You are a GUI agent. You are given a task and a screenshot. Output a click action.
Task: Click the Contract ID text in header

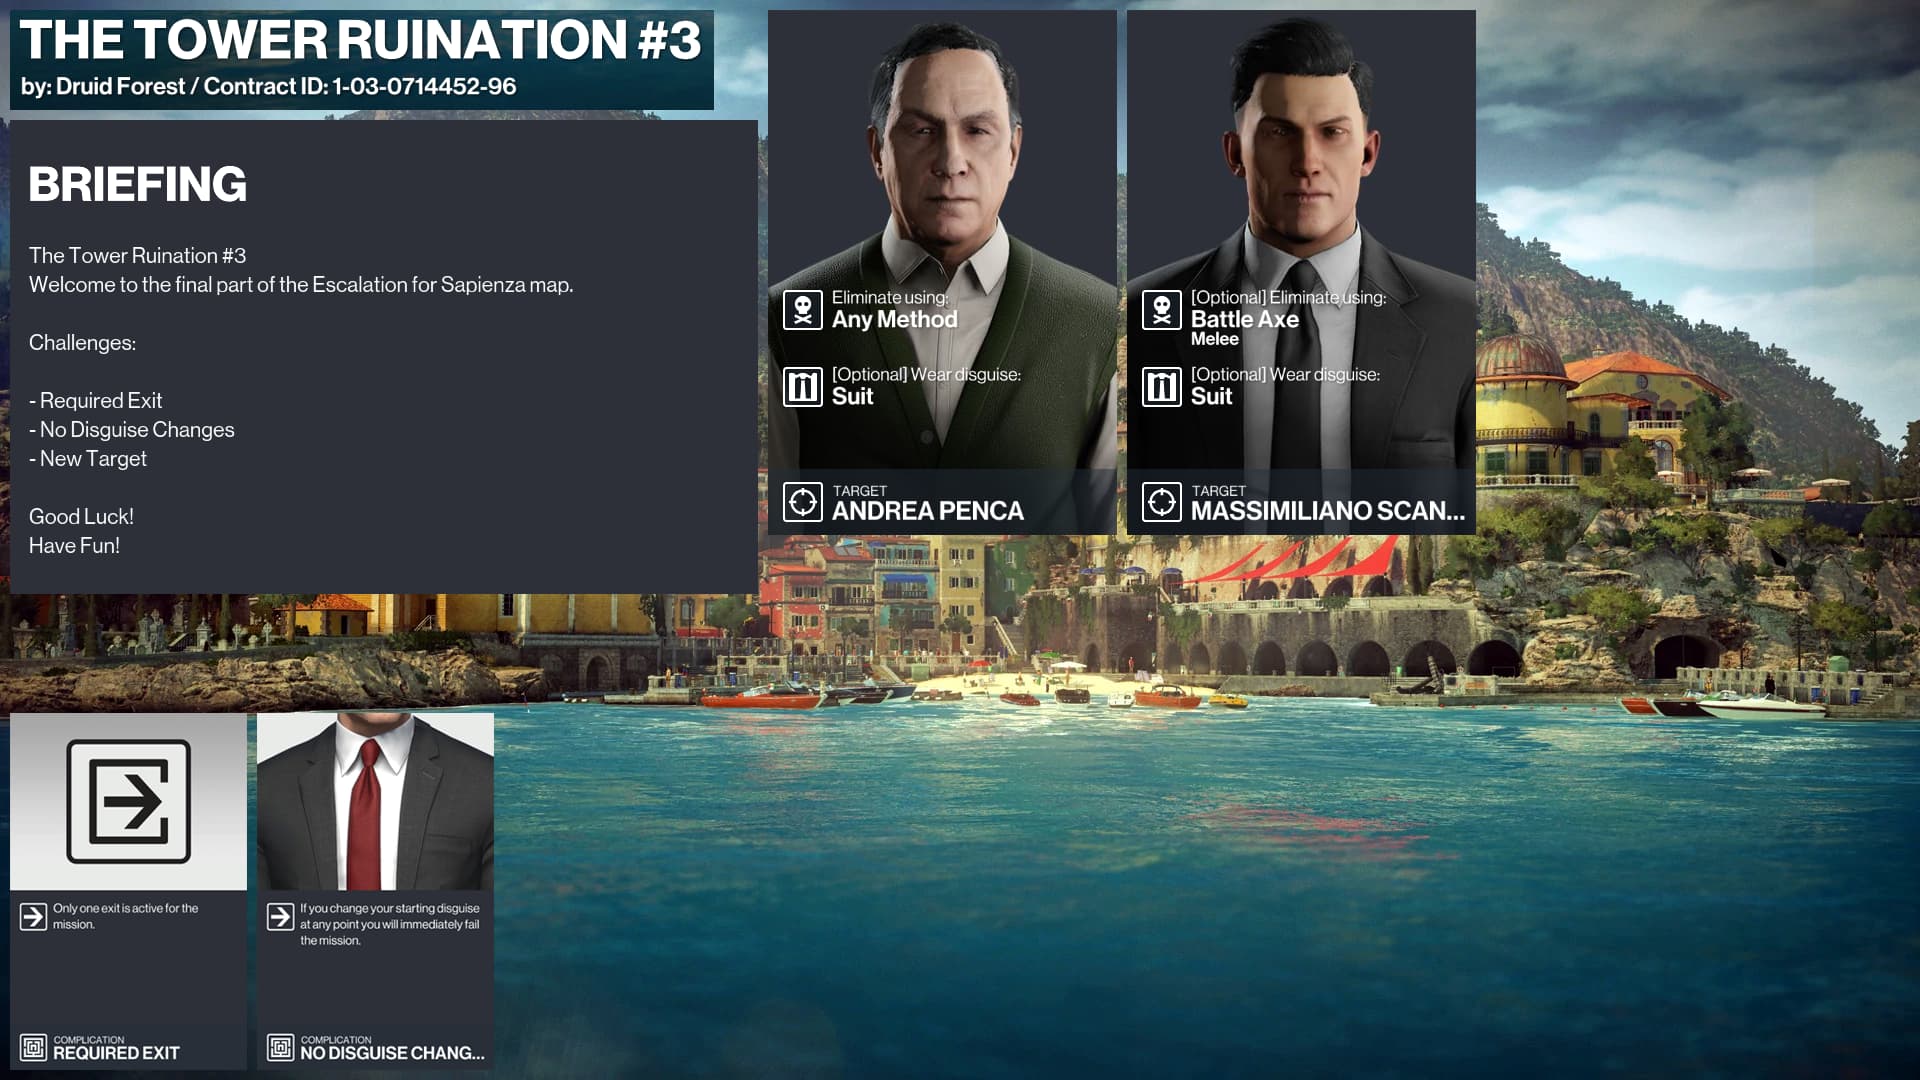coord(360,87)
